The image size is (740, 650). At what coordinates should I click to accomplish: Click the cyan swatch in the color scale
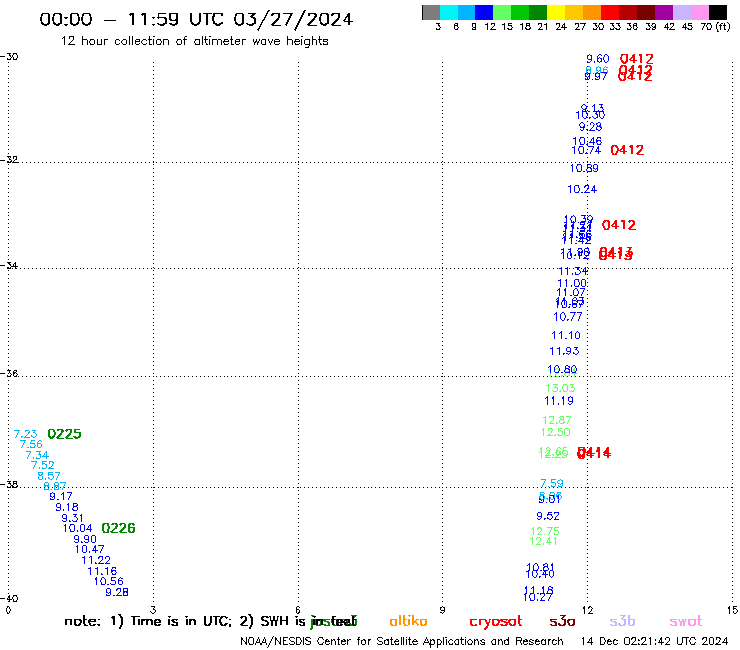tap(449, 12)
